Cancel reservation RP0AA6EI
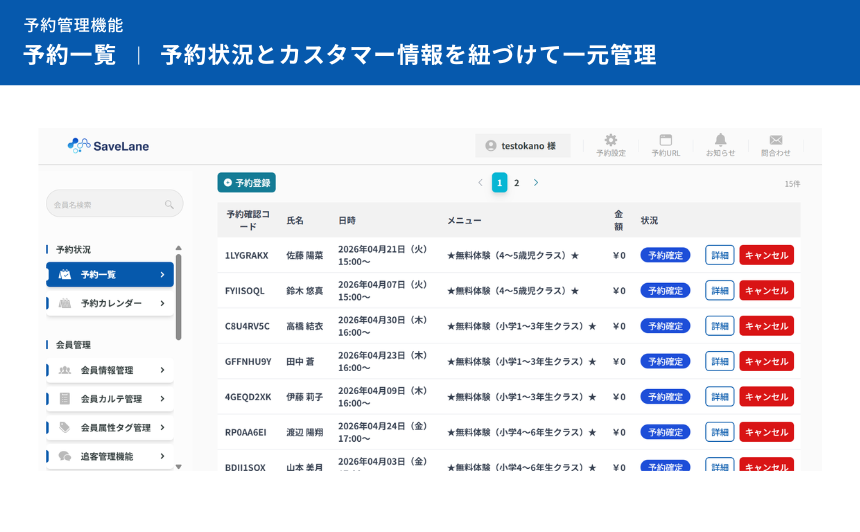This screenshot has height=532, width=860. pyautogui.click(x=766, y=432)
